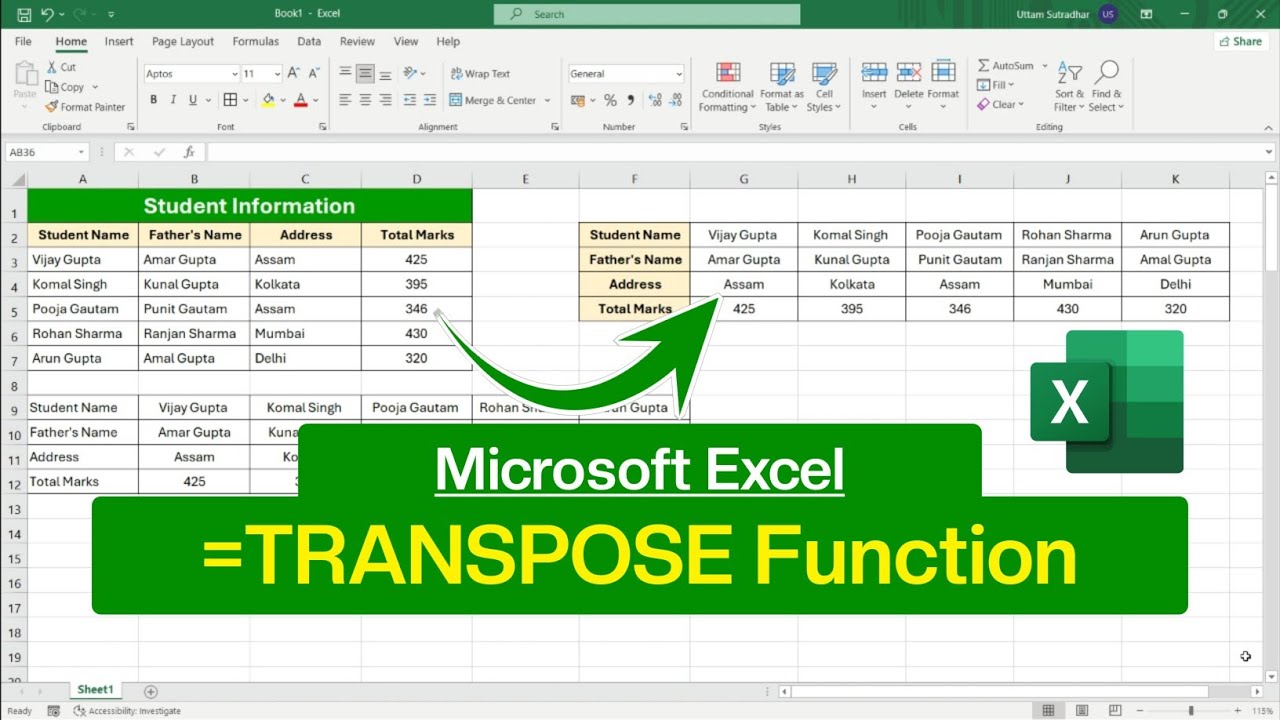Click the Increase Font Size icon
The height and width of the screenshot is (720, 1280).
coord(293,74)
